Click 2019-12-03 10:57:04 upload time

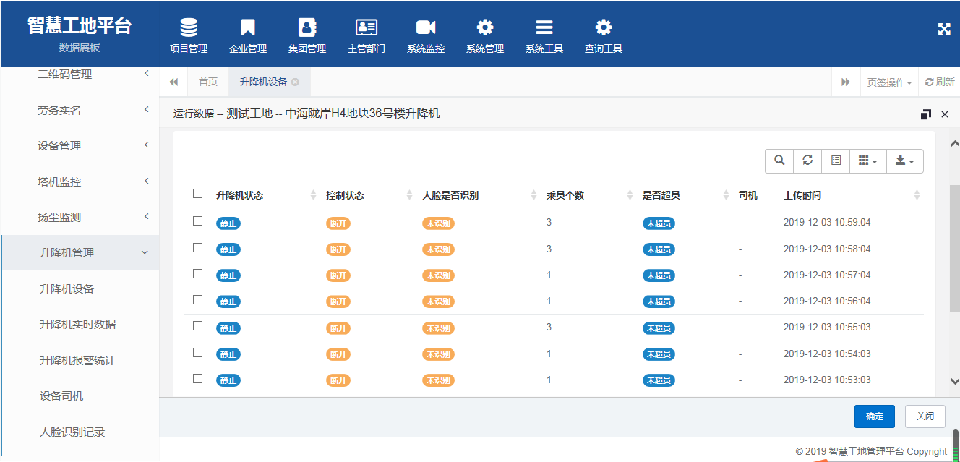click(x=827, y=275)
